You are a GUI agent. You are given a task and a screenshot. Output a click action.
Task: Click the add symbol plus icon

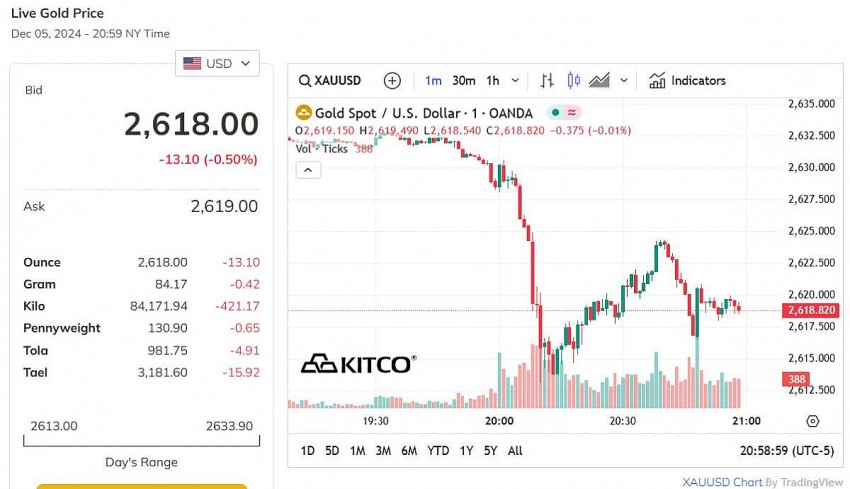[392, 81]
